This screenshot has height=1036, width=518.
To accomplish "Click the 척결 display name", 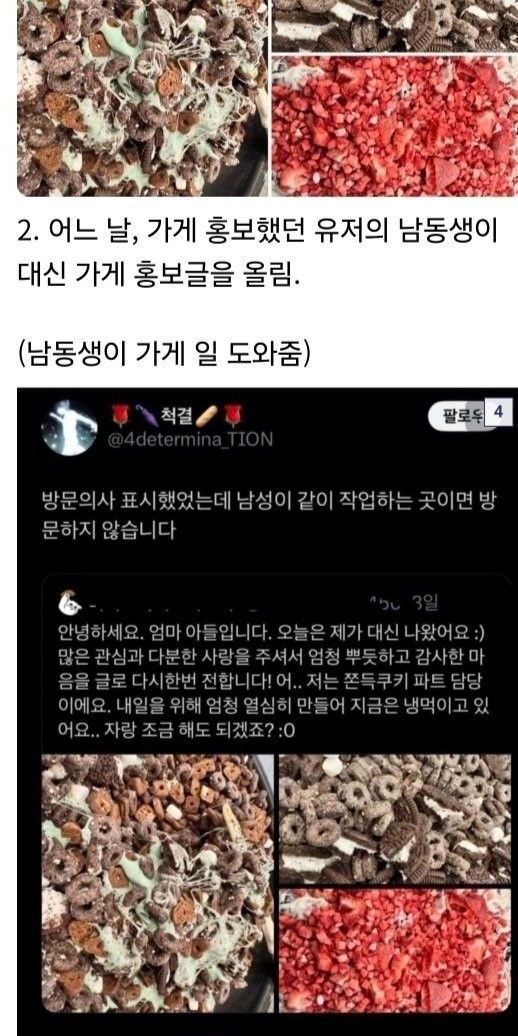I will [175, 416].
